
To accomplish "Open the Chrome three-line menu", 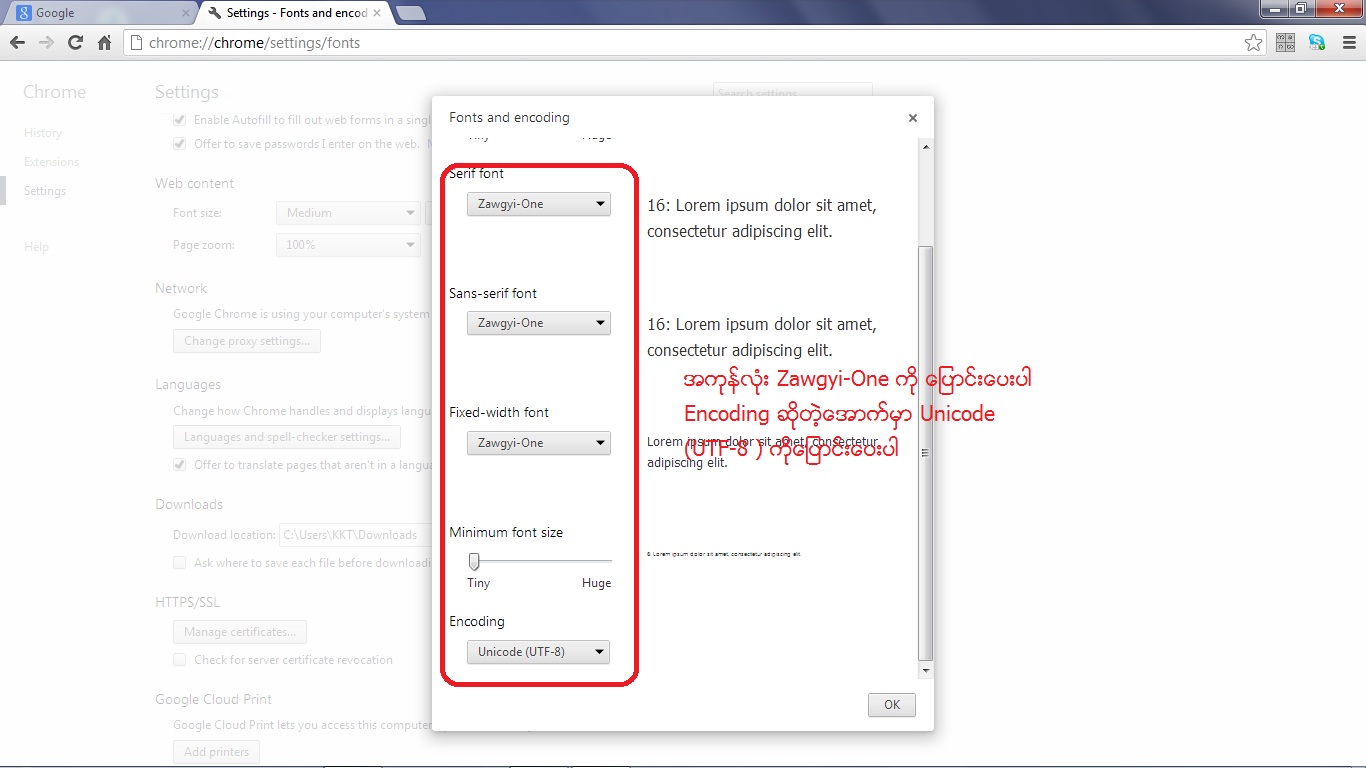I will pyautogui.click(x=1347, y=43).
